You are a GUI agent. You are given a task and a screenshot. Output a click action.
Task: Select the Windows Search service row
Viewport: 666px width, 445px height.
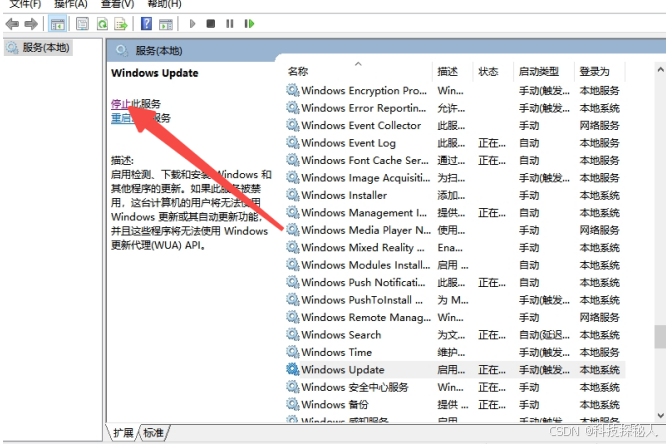coord(454,335)
